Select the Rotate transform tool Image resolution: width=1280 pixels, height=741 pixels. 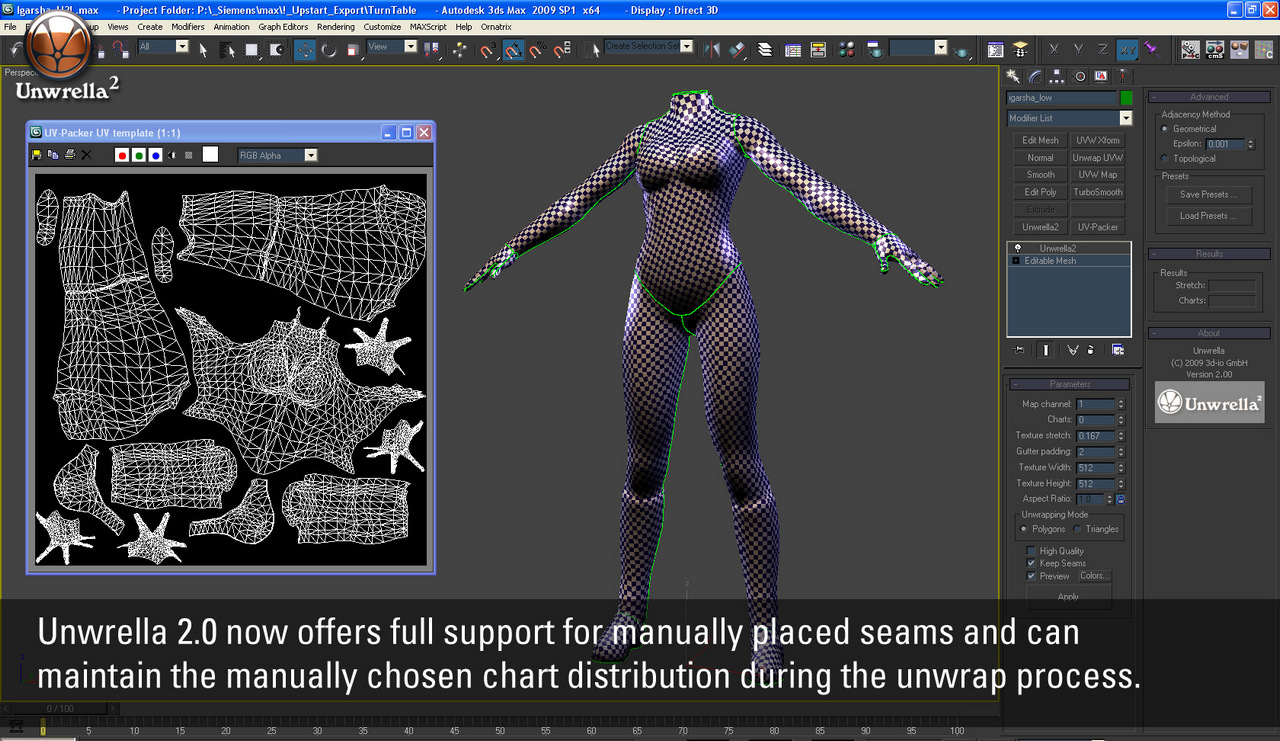point(329,49)
